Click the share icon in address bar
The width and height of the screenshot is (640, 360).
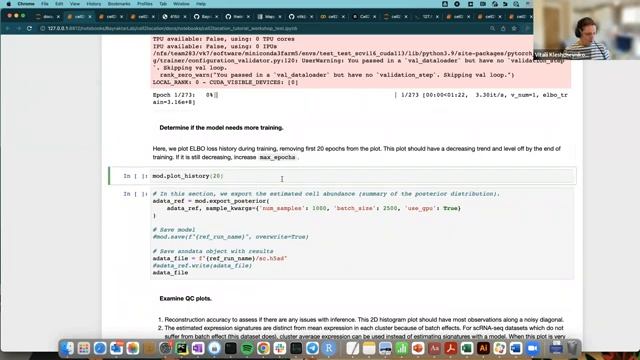point(503,29)
